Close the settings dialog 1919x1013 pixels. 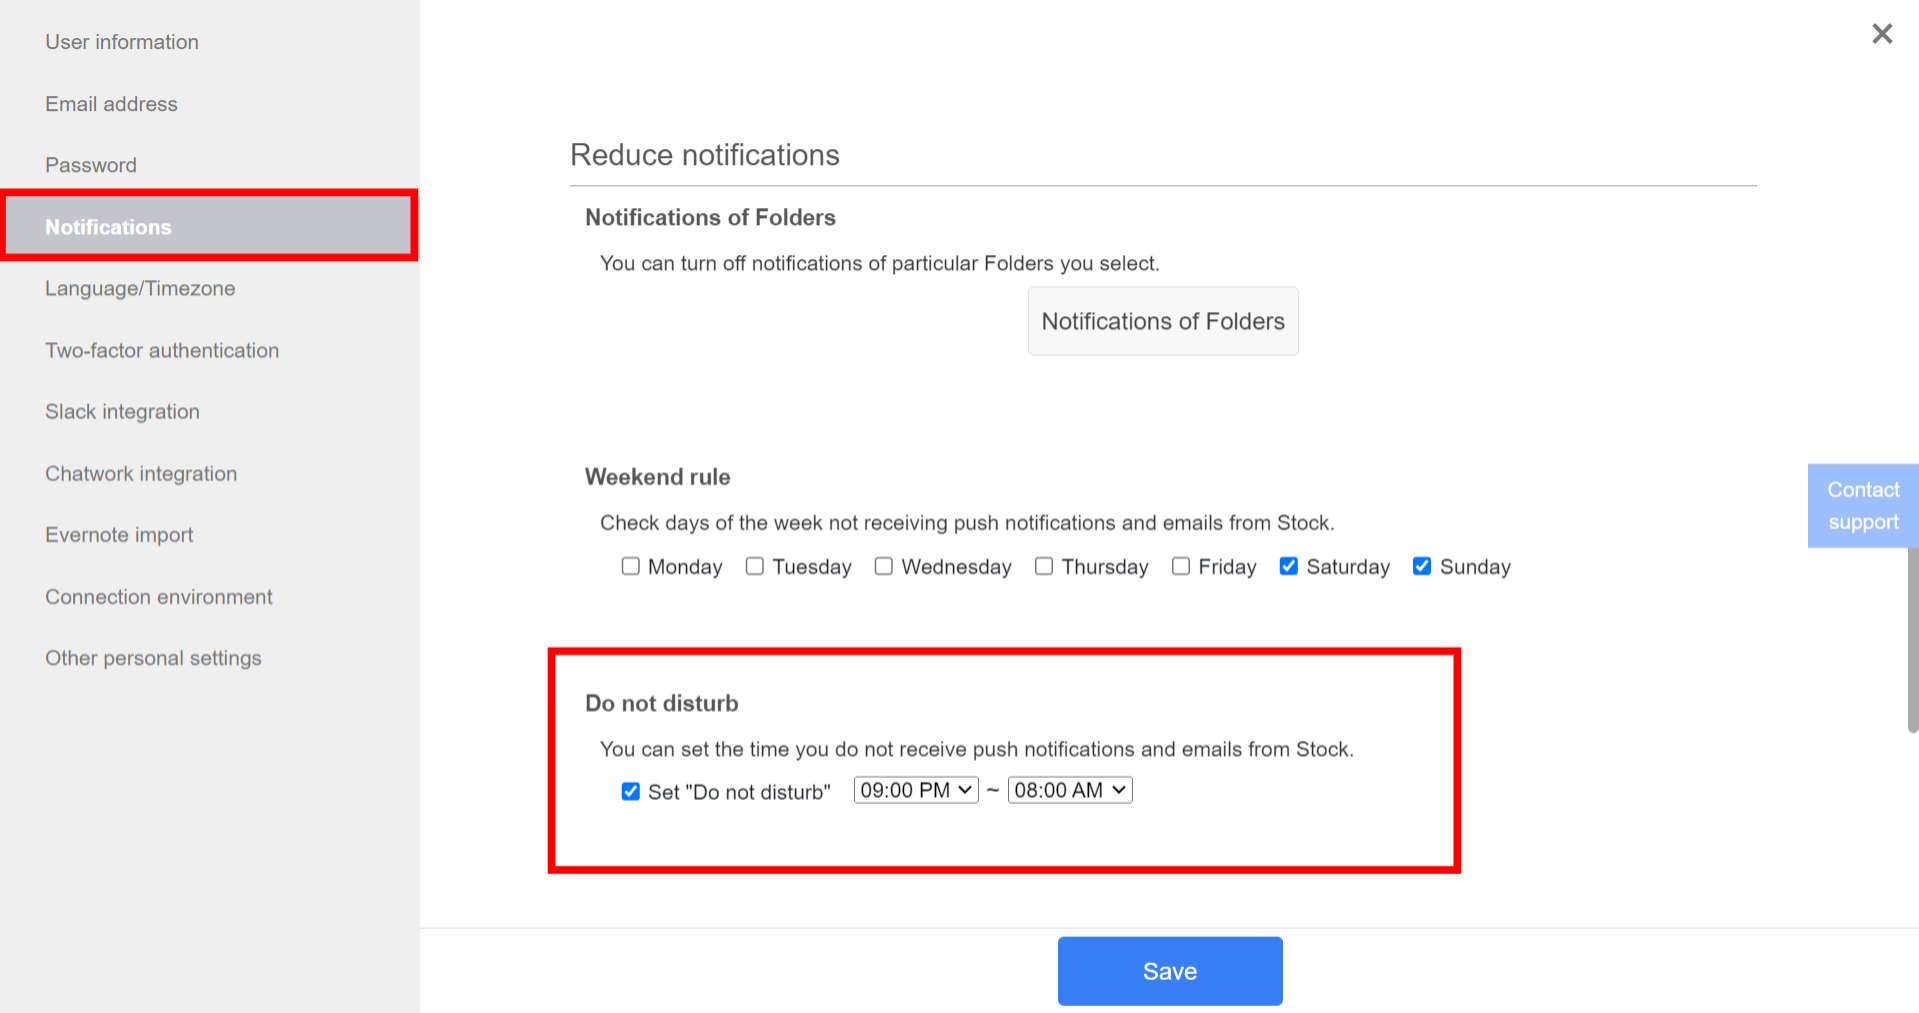(x=1881, y=33)
